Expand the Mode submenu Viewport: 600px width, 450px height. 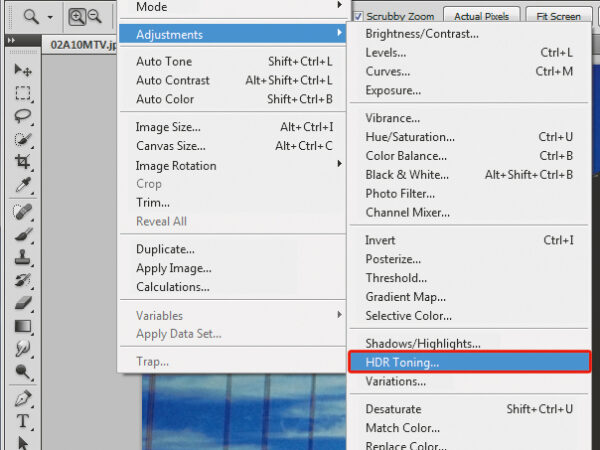coord(230,6)
